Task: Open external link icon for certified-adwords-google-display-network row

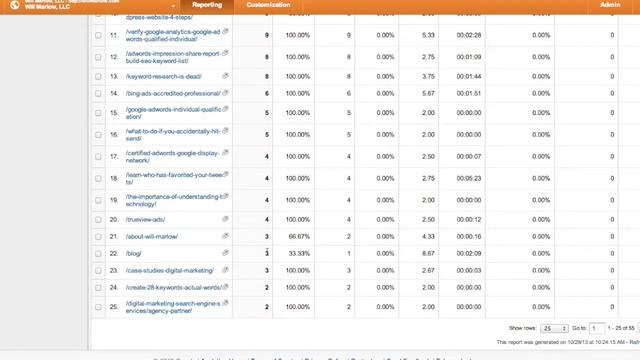Action: (225, 153)
